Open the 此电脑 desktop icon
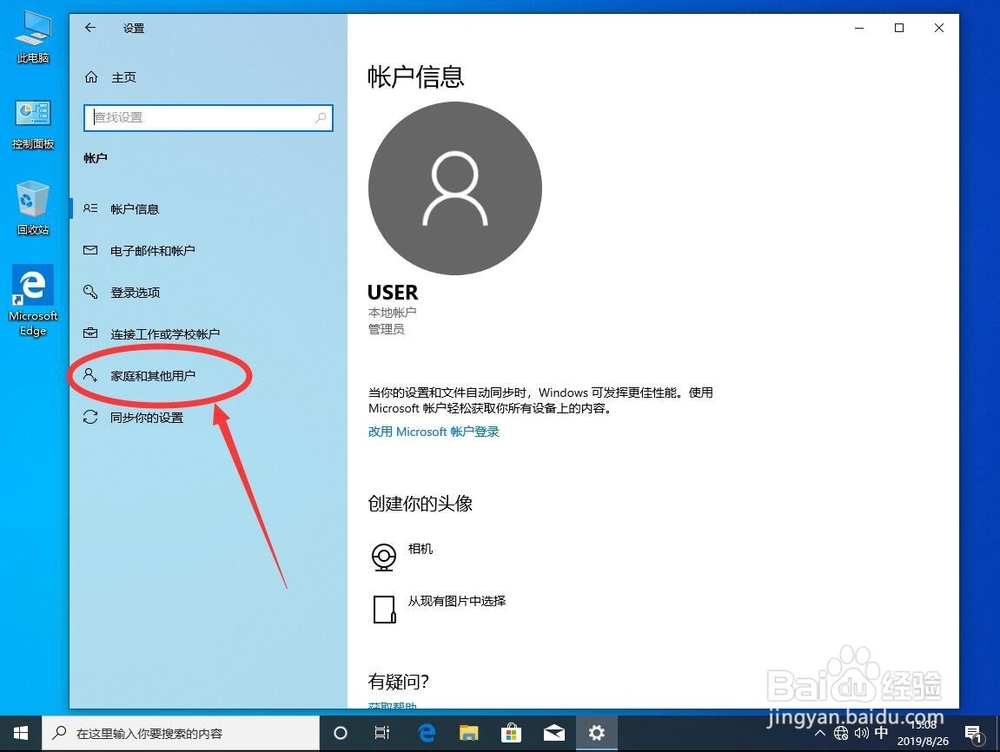Image resolution: width=1000 pixels, height=752 pixels. click(33, 37)
